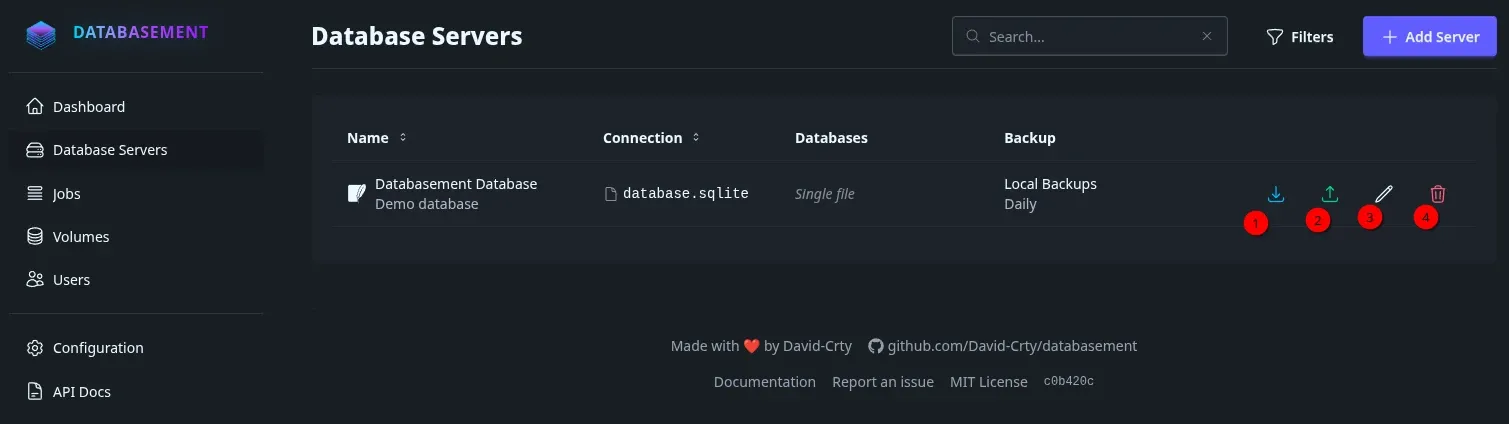Screen dimensions: 1509x424
Task: Click the SQLite icon beside Databasement Database
Action: [356, 194]
